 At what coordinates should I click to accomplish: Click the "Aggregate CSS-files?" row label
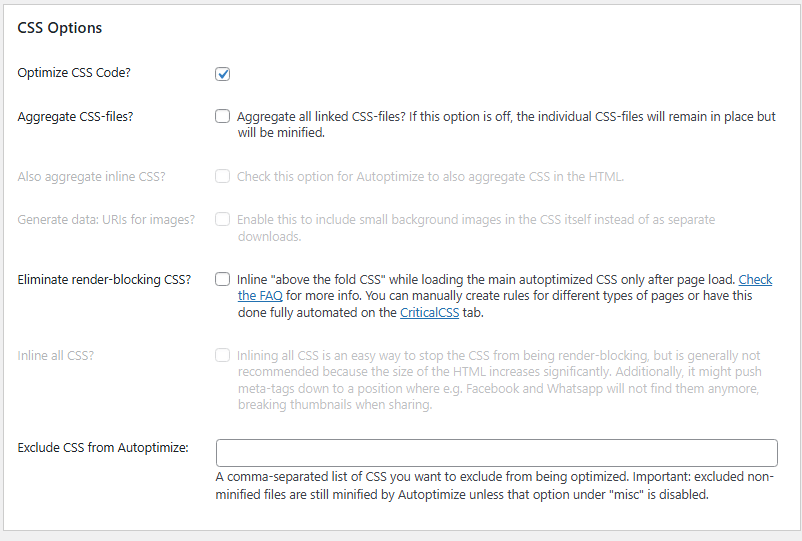pos(75,117)
